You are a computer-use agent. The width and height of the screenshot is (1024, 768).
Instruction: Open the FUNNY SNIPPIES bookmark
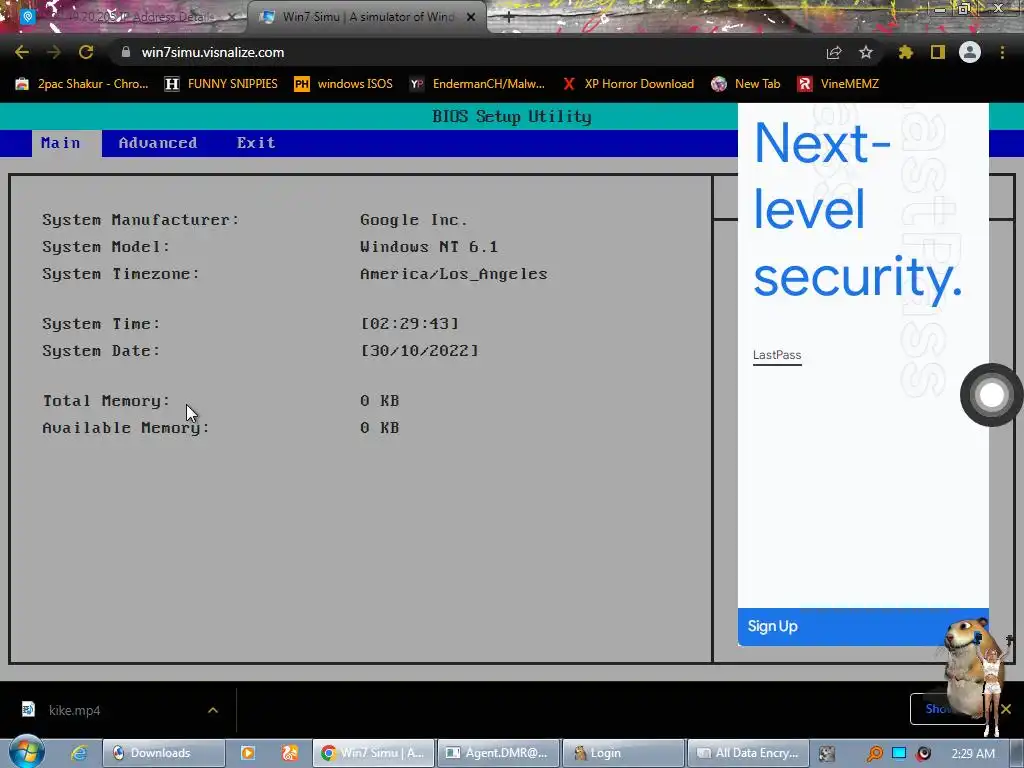click(221, 84)
